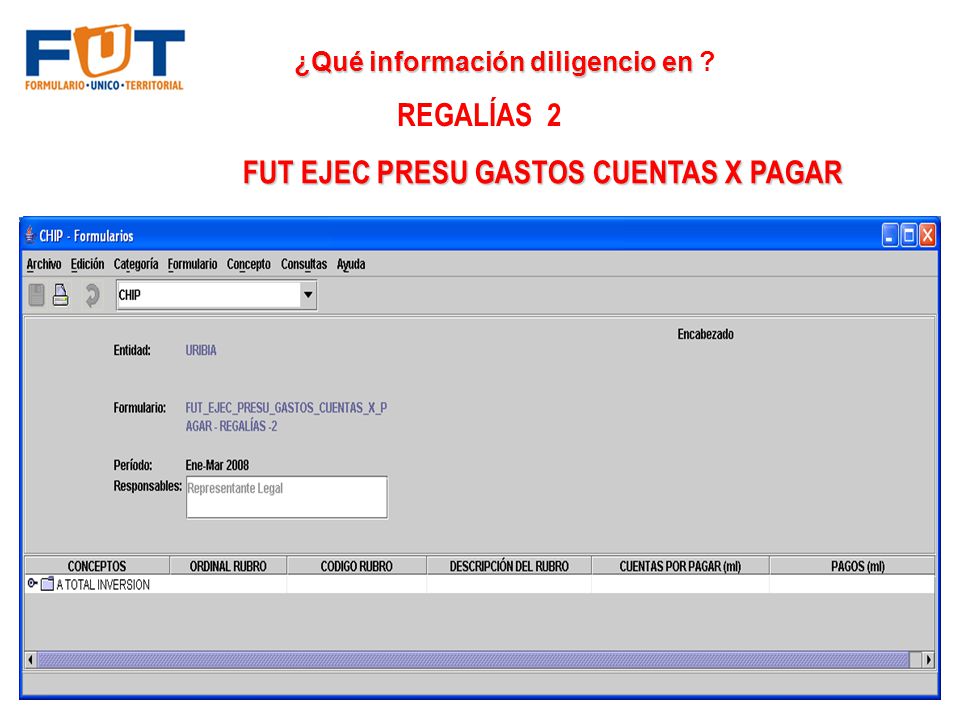Click the undo arrow toolbar icon
Viewport: 960px width, 720px height.
pos(92,295)
